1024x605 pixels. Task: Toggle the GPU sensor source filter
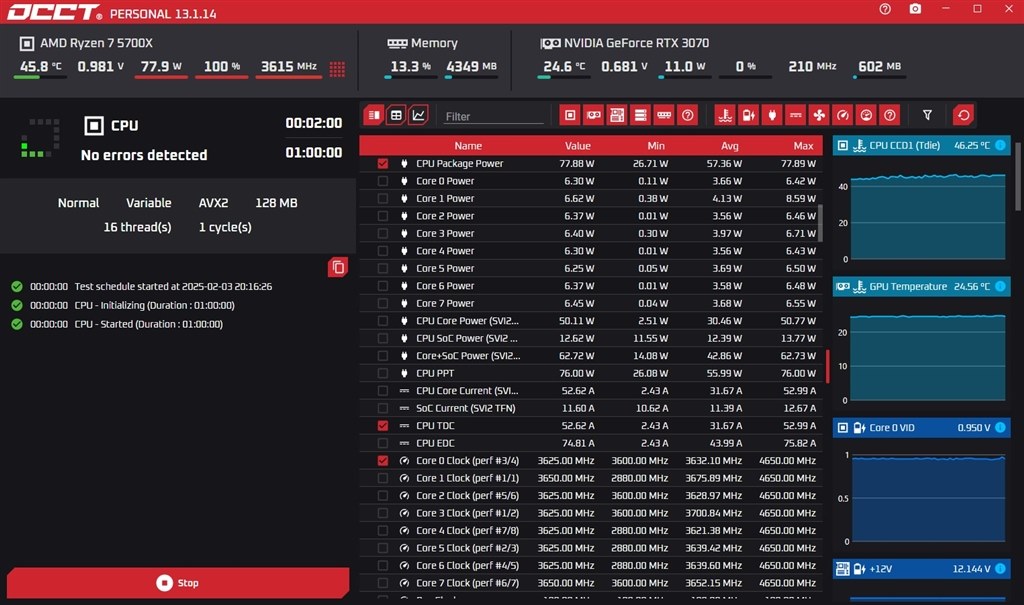point(594,116)
